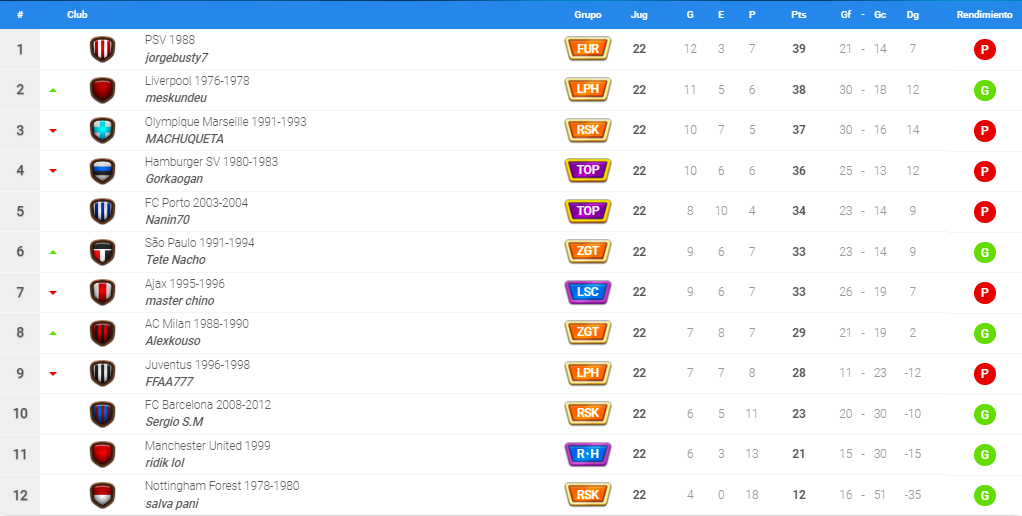This screenshot has width=1022, height=516.
Task: Click the Grupo column header
Action: pyautogui.click(x=587, y=14)
